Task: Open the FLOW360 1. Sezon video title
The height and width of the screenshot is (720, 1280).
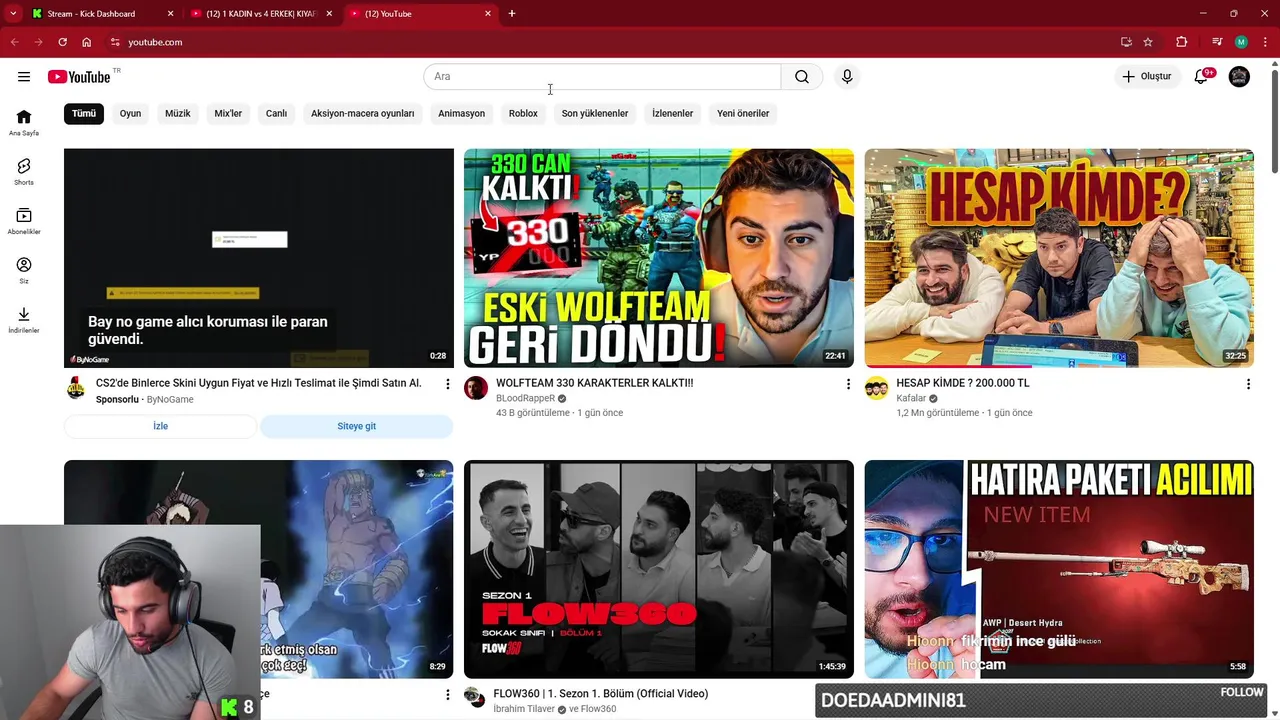Action: [x=600, y=694]
